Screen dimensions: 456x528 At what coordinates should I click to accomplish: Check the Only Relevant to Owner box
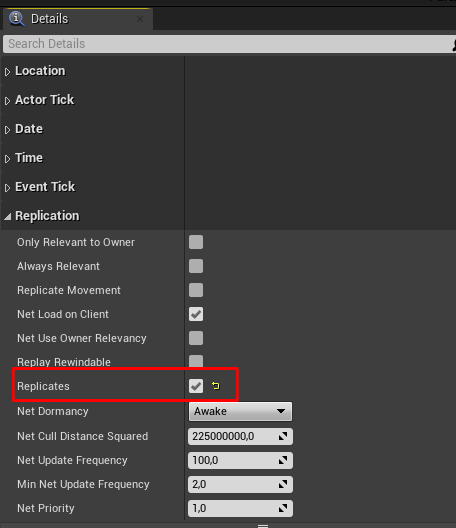[196, 242]
